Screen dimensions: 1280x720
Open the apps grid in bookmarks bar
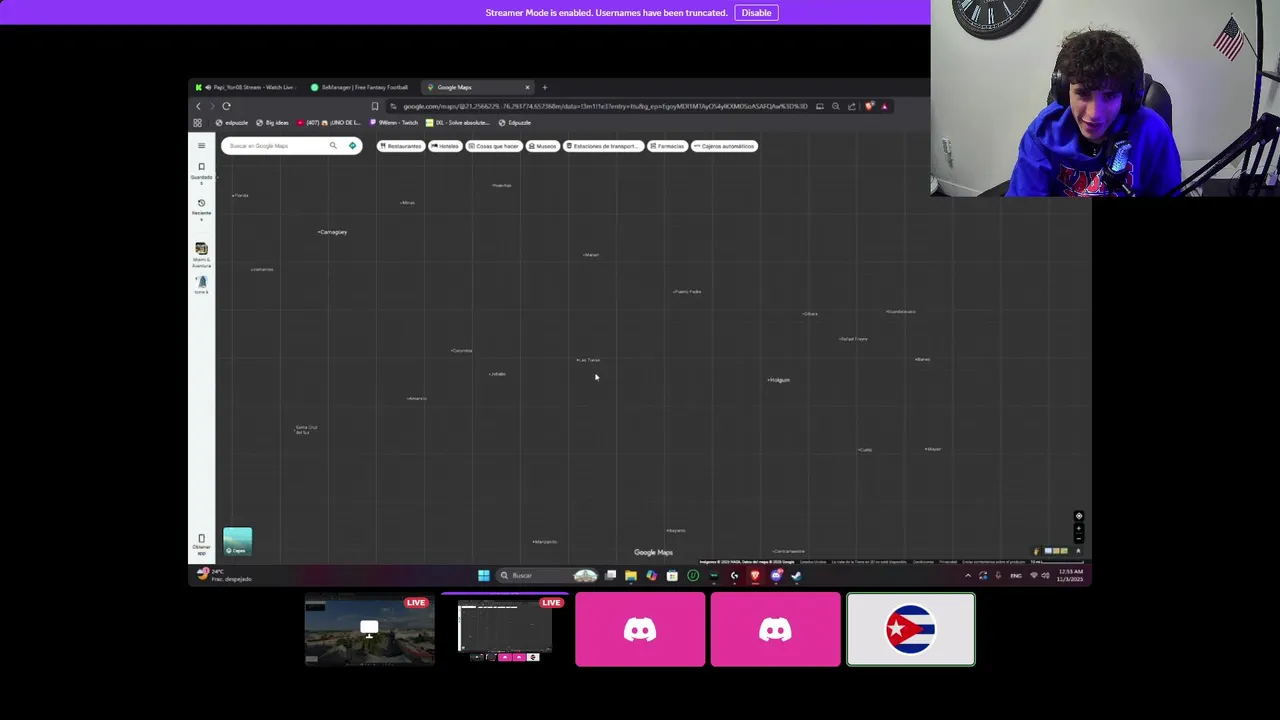tap(197, 123)
